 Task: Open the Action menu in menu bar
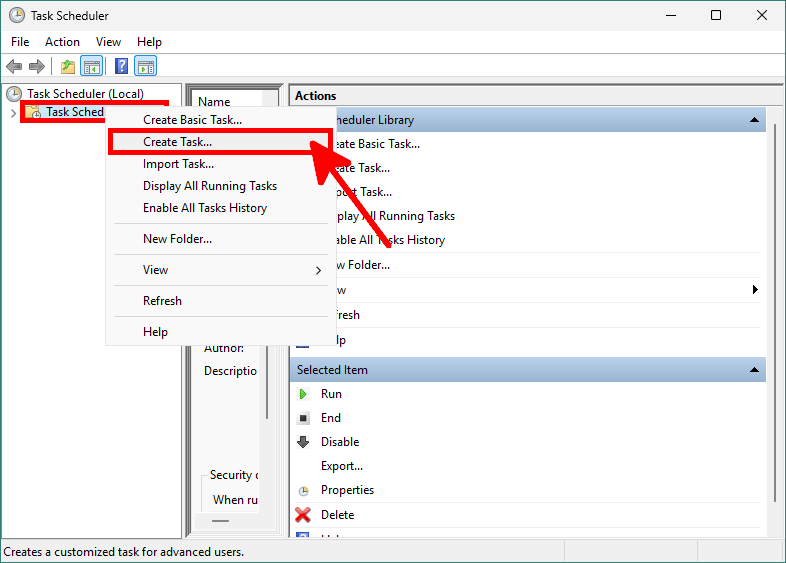(62, 42)
